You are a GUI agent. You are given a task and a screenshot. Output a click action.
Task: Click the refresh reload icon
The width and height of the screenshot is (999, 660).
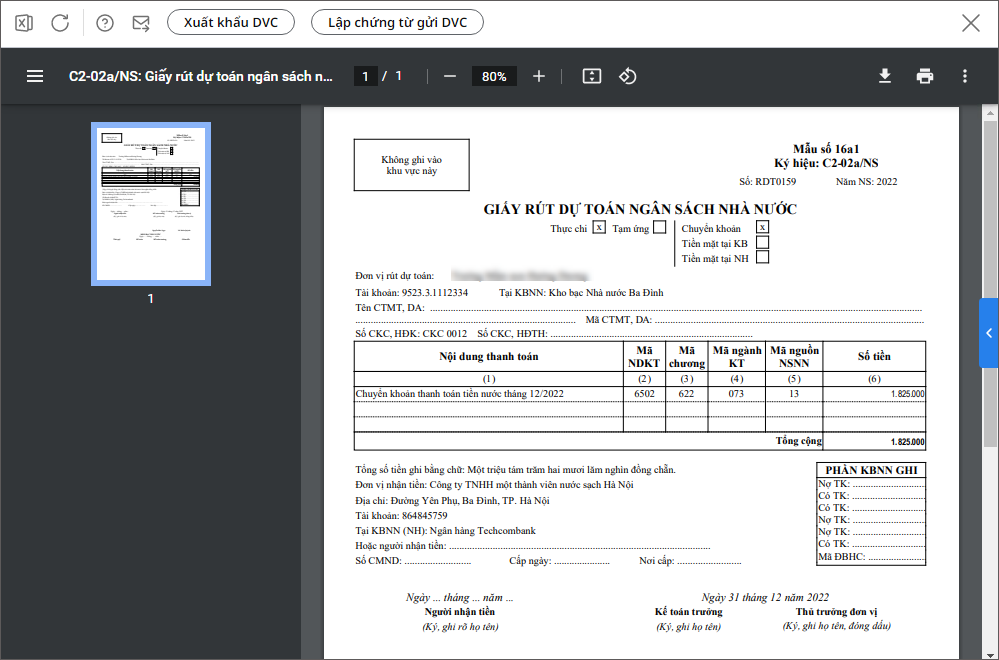[x=60, y=23]
